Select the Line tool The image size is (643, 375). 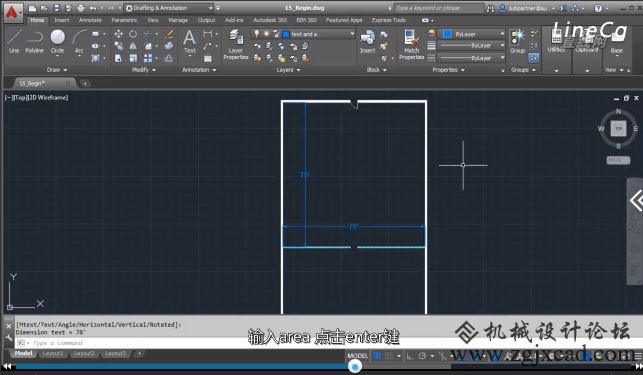point(14,42)
